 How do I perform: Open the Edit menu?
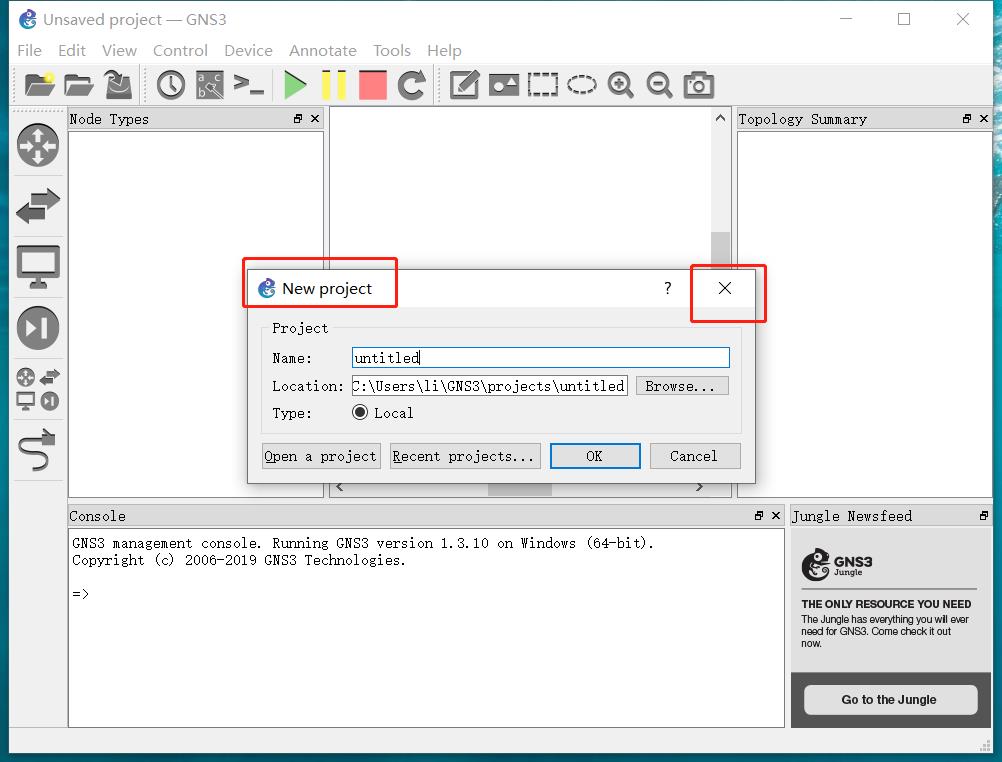(72, 51)
